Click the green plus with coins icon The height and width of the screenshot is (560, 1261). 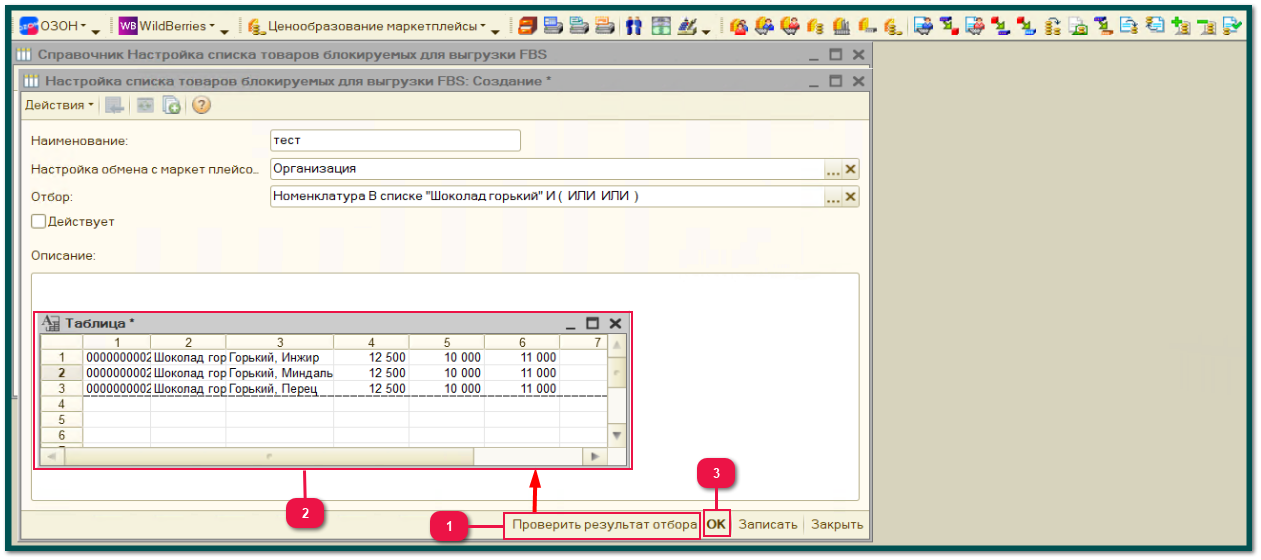(1180, 26)
